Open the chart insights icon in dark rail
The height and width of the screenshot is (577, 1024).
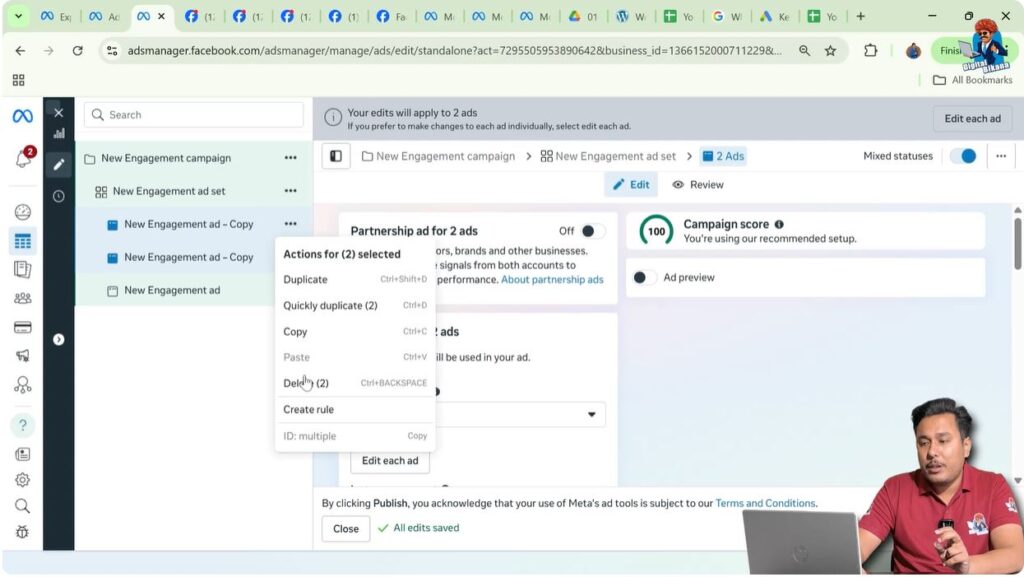(x=59, y=134)
